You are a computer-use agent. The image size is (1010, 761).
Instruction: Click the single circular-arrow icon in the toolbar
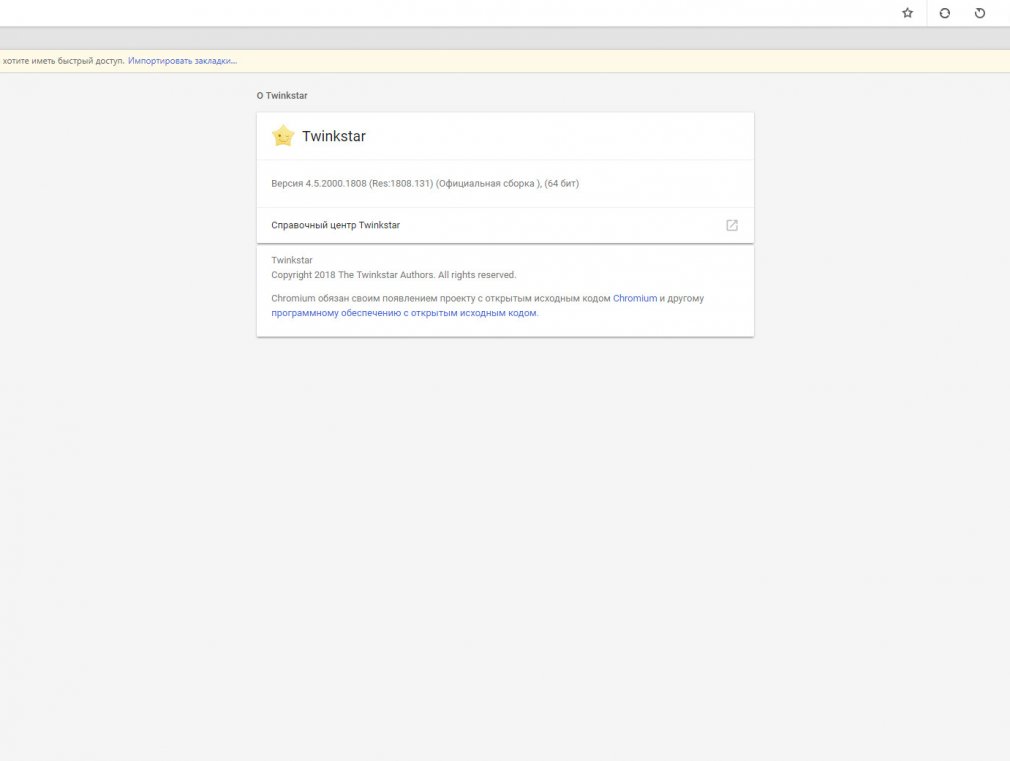[980, 13]
